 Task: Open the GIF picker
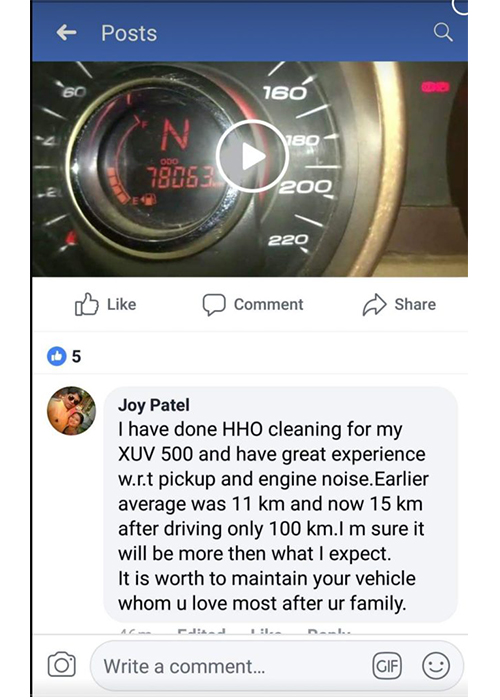click(387, 666)
